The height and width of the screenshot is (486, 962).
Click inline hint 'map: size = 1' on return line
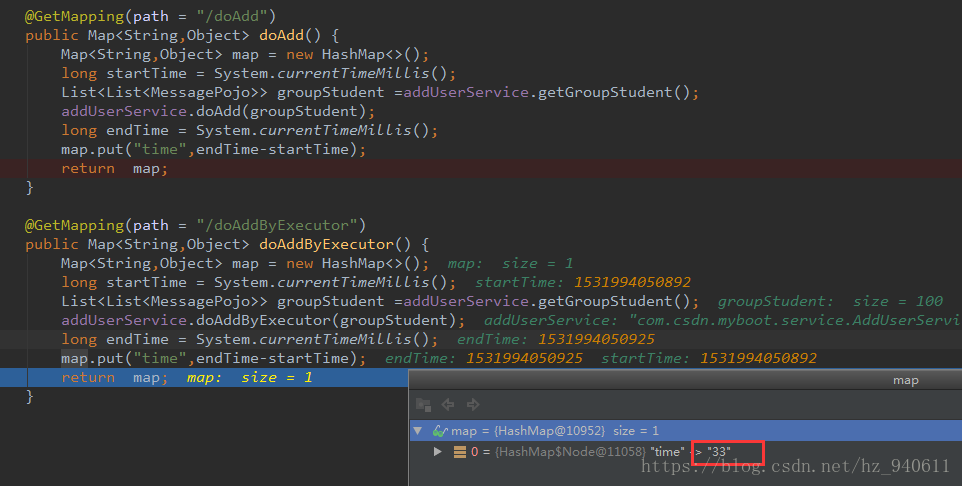click(250, 377)
